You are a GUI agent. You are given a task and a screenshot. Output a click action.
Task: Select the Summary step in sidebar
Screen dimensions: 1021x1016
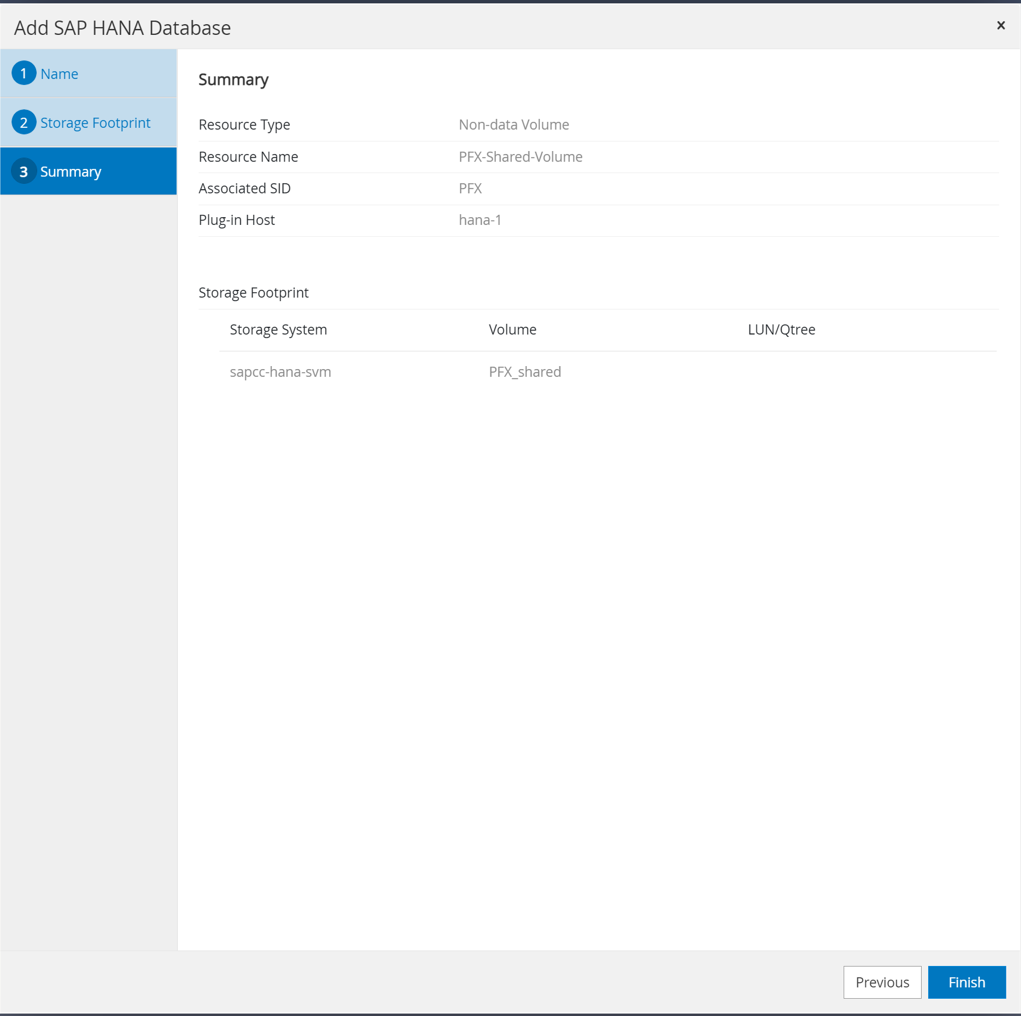click(x=71, y=172)
